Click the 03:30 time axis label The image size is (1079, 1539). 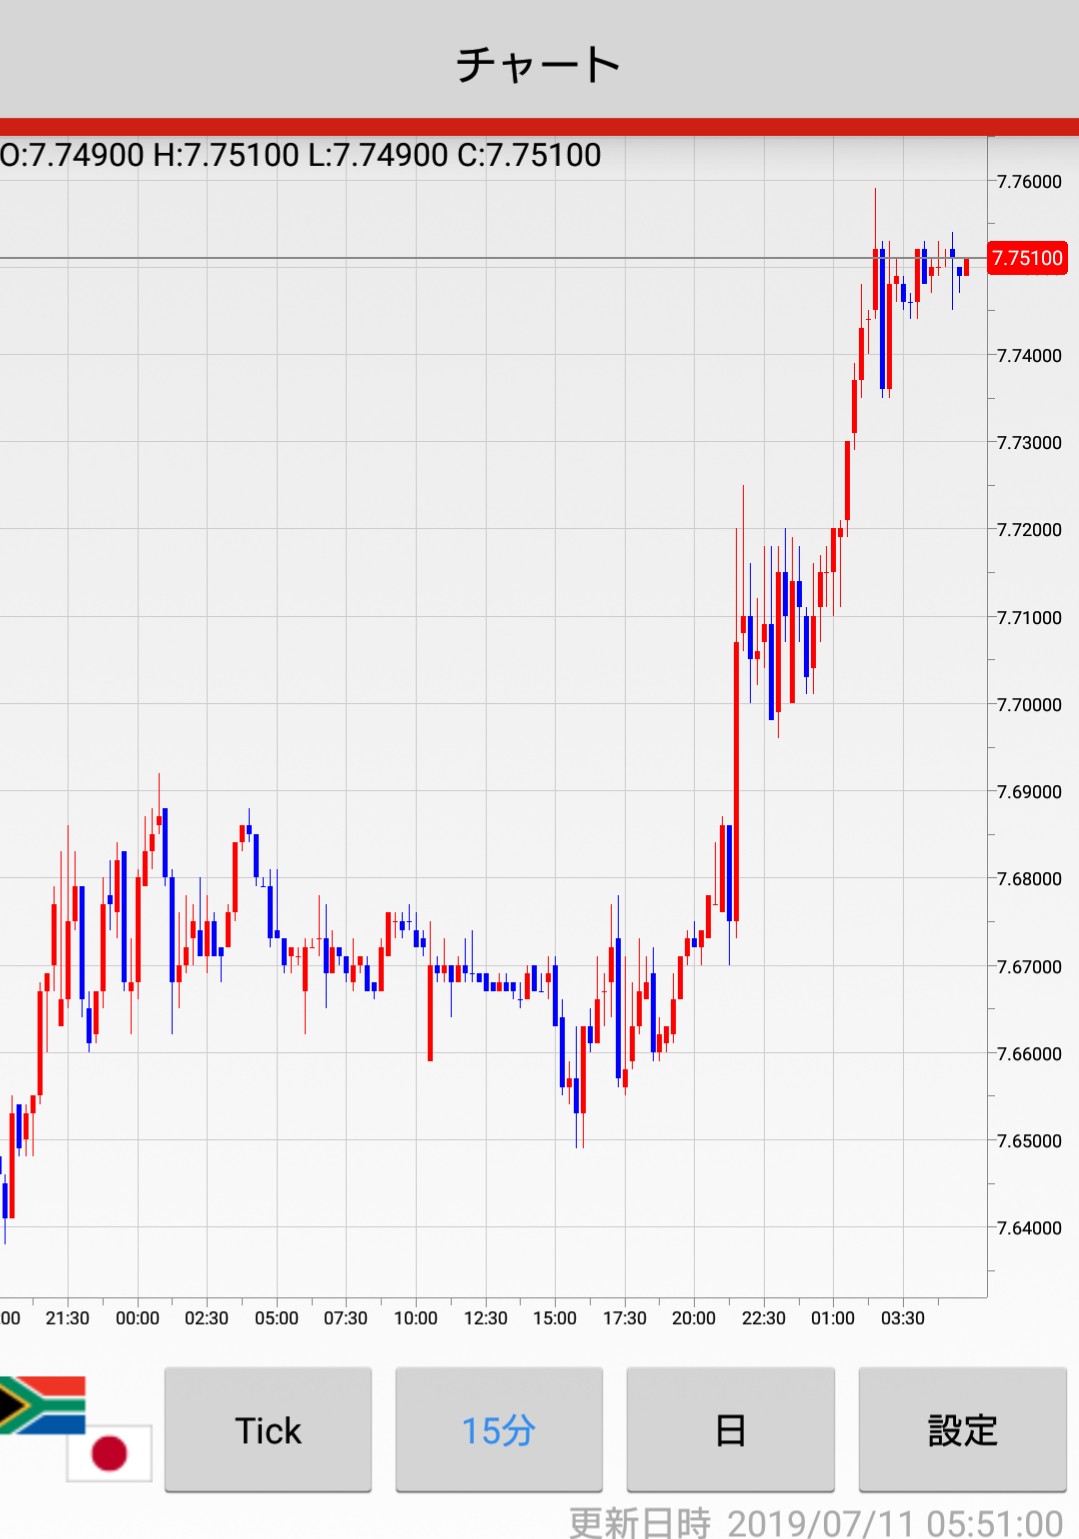pos(902,1318)
